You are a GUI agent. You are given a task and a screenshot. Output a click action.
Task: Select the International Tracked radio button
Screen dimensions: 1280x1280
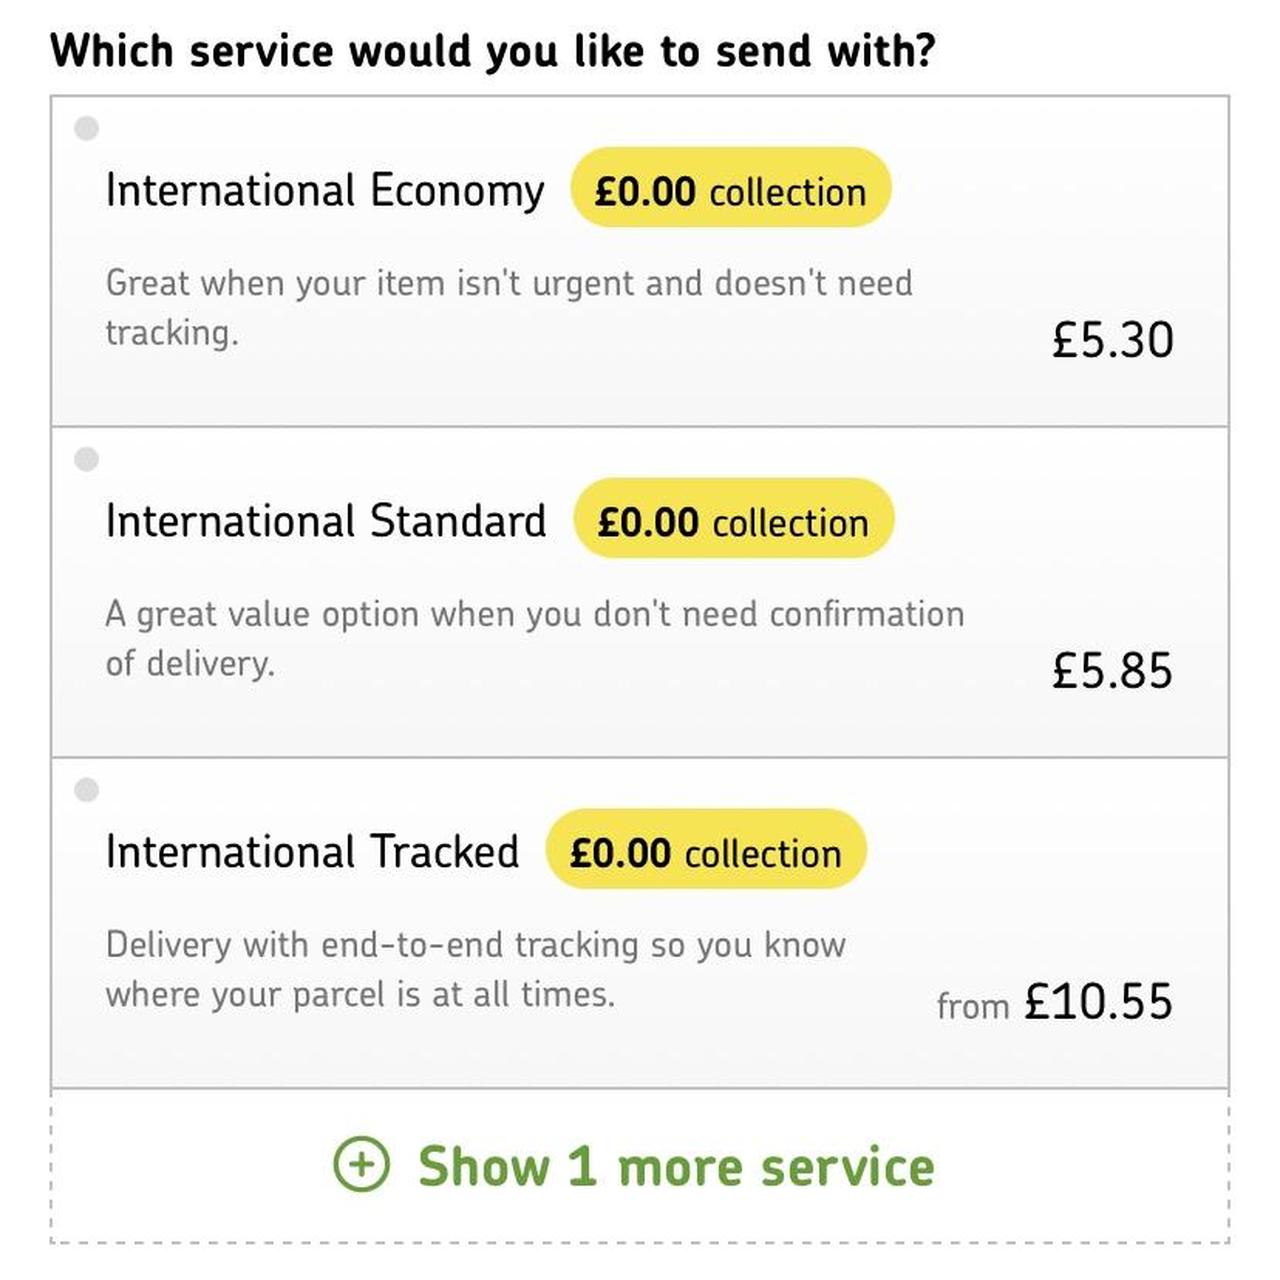(87, 790)
